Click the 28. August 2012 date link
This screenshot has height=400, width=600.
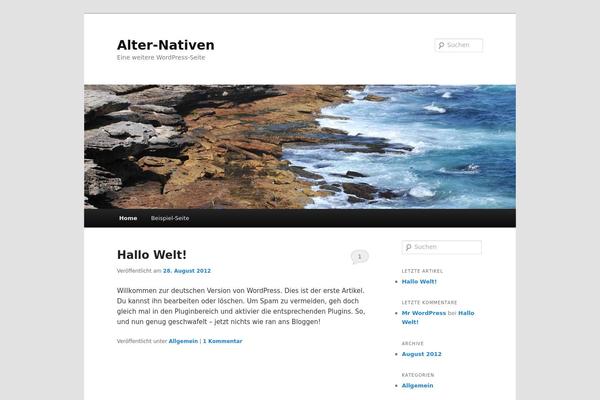pyautogui.click(x=187, y=271)
